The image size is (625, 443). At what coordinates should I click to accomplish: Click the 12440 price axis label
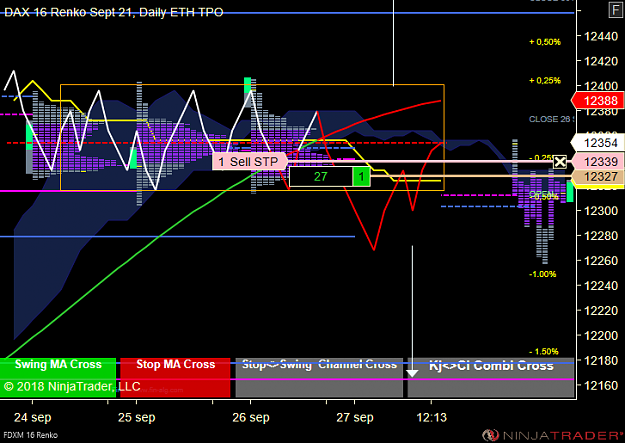coord(601,36)
